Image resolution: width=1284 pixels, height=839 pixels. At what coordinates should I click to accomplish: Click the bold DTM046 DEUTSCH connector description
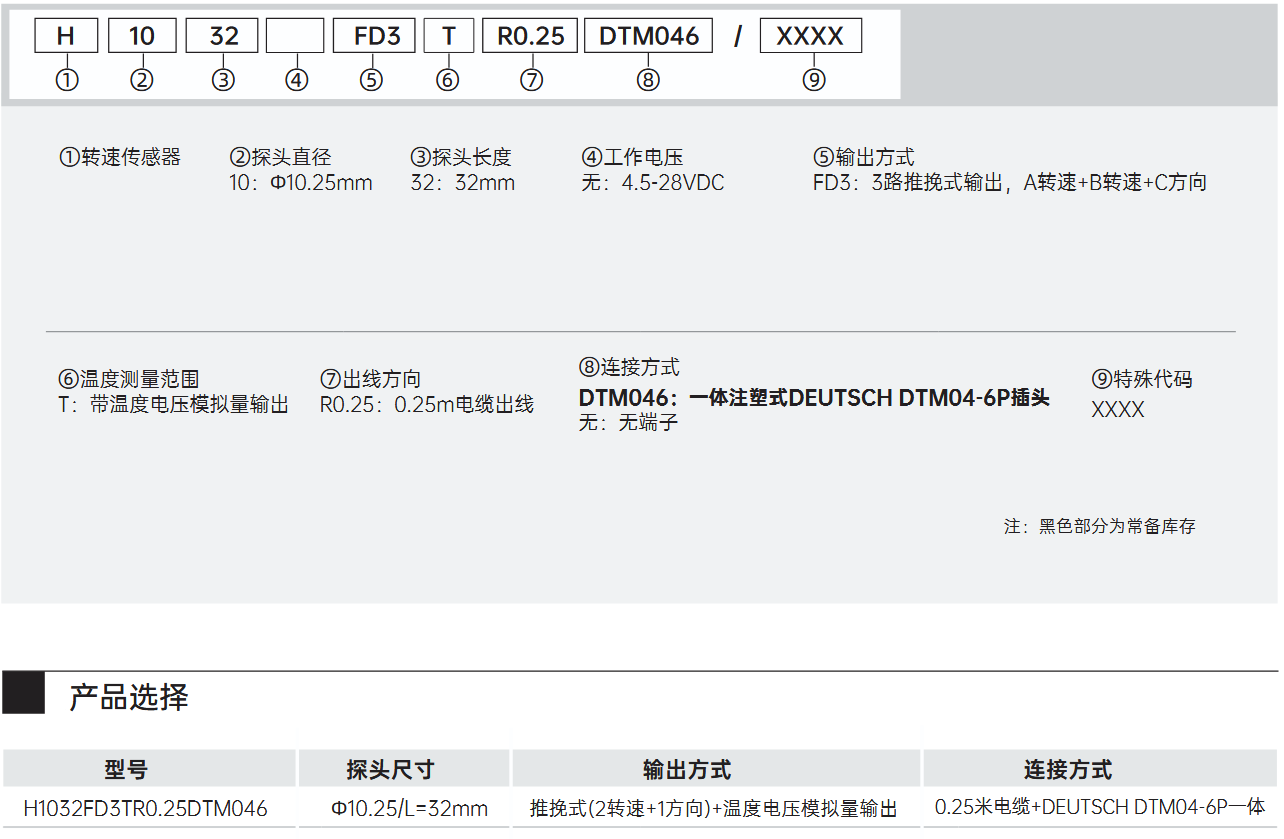pyautogui.click(x=814, y=398)
